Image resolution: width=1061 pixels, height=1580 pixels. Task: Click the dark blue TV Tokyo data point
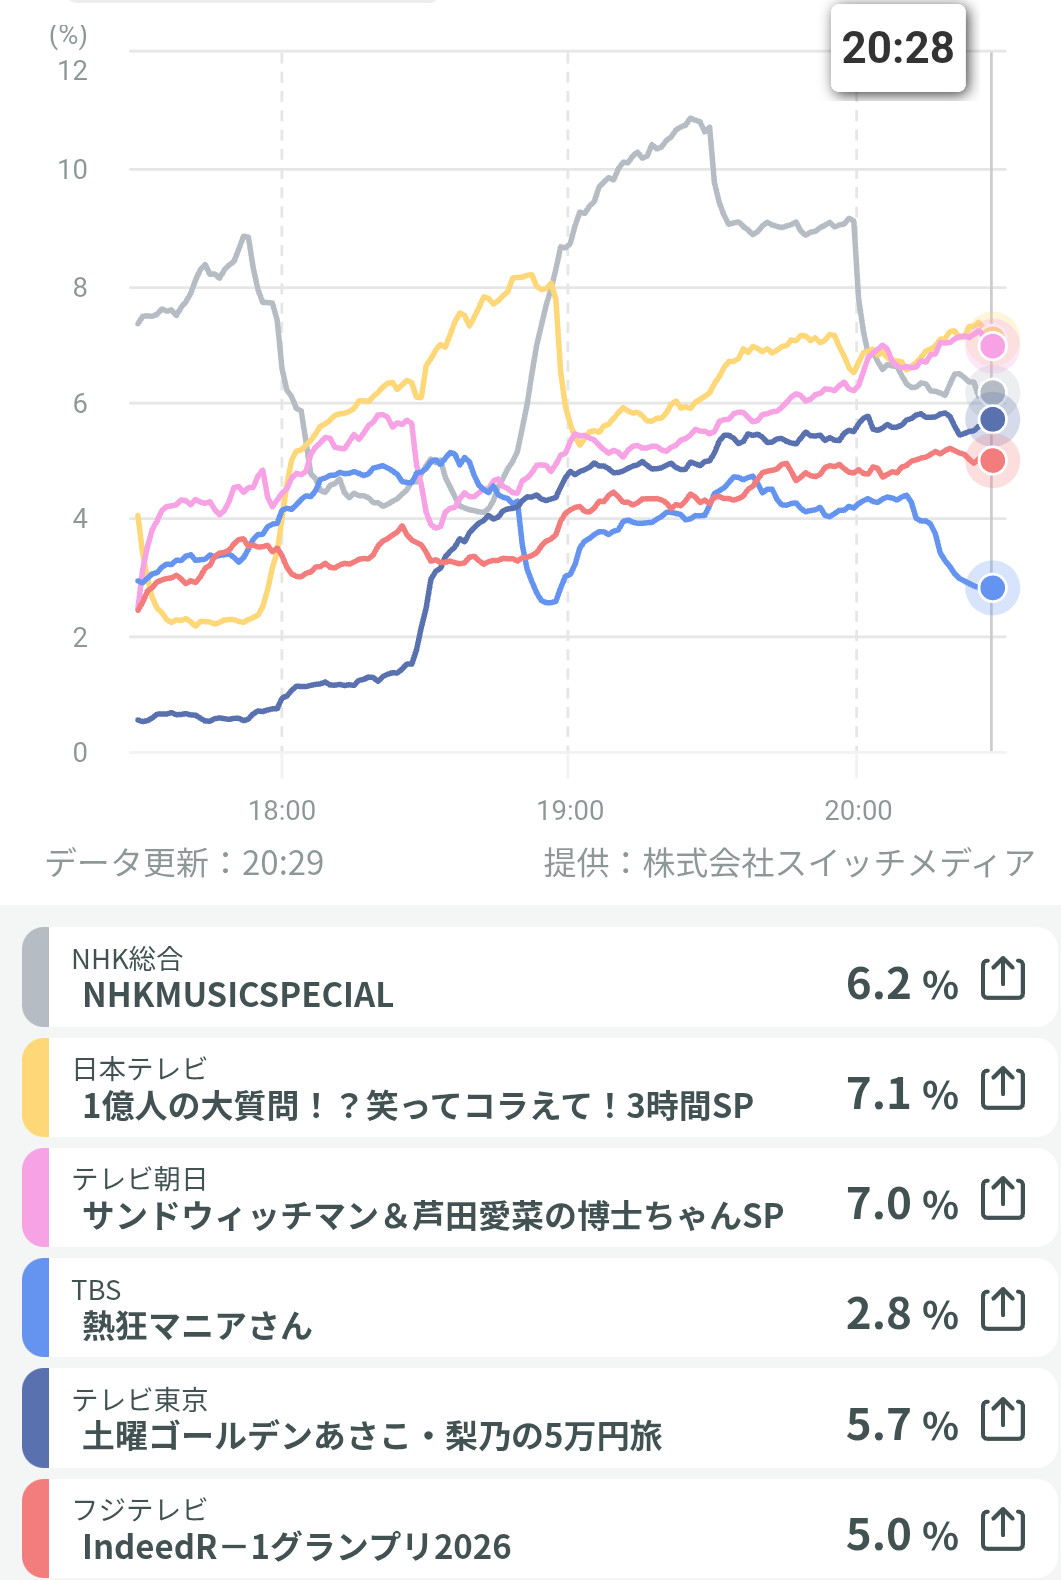(x=992, y=420)
